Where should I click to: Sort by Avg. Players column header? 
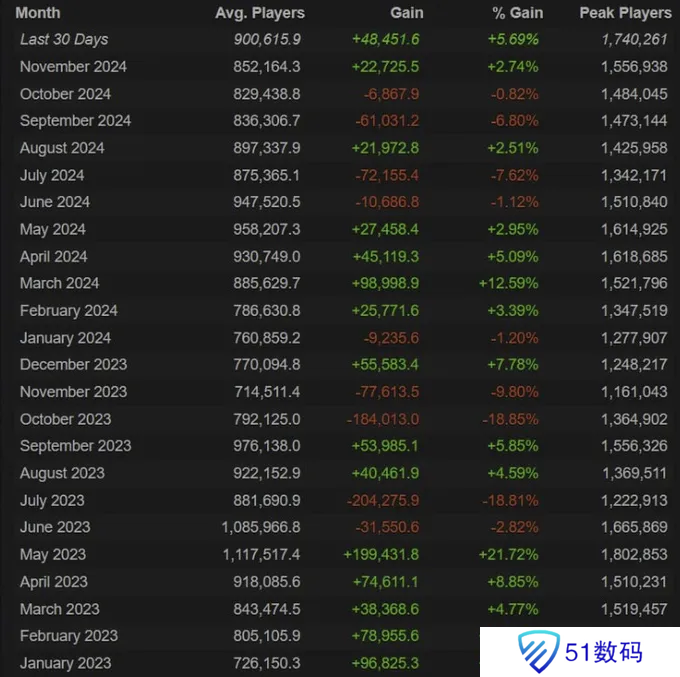click(260, 13)
